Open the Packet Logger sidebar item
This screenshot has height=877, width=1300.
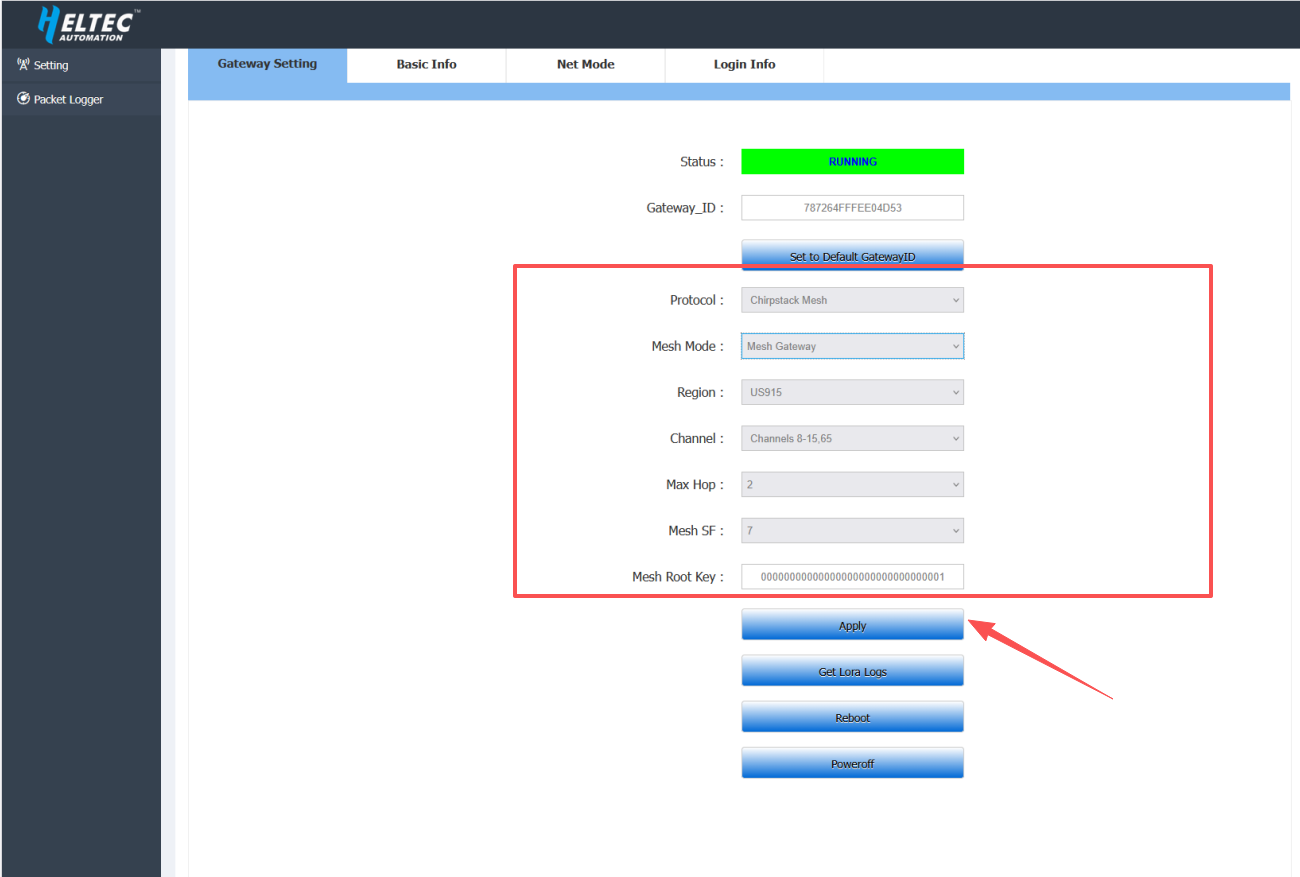click(x=68, y=100)
